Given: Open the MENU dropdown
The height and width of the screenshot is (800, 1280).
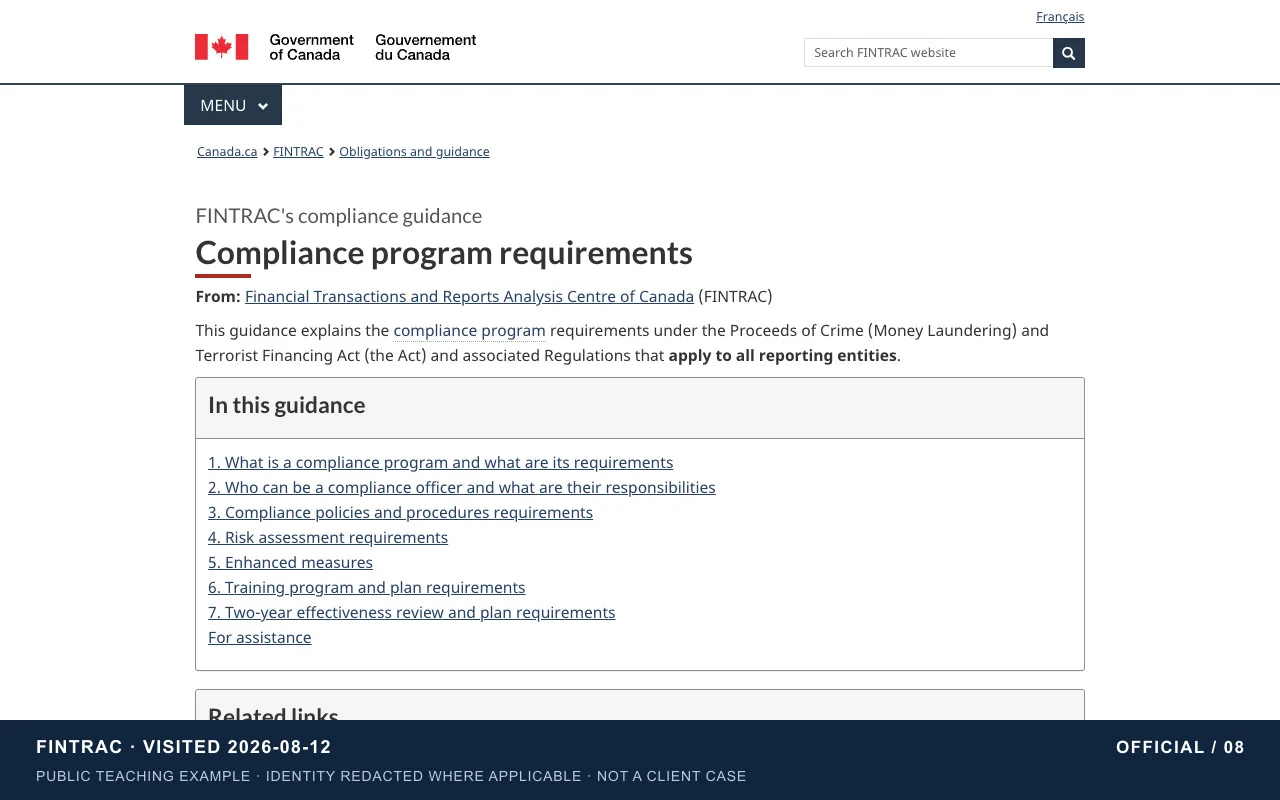Looking at the screenshot, I should pyautogui.click(x=233, y=105).
